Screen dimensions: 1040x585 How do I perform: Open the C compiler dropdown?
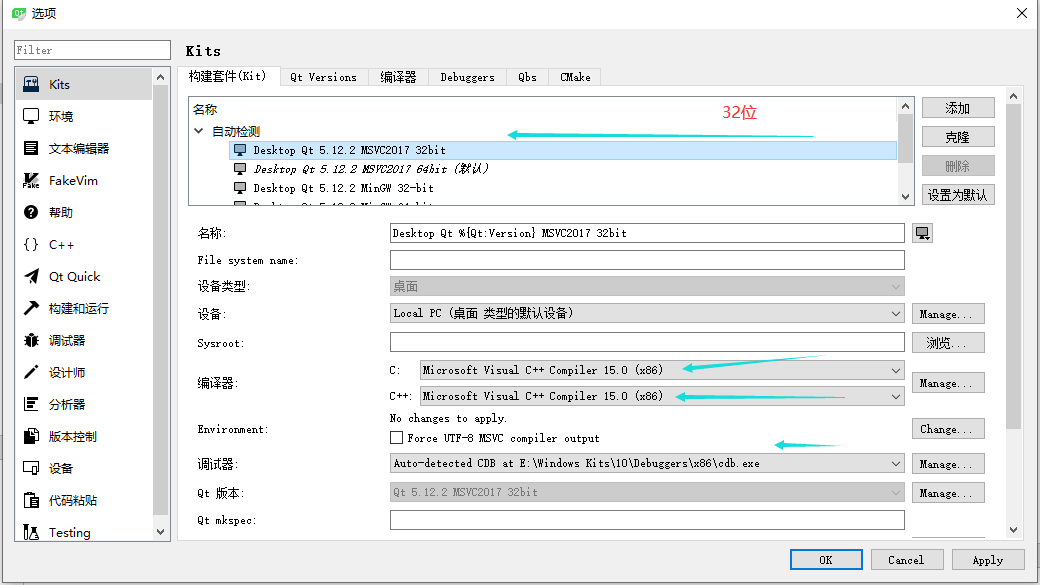point(662,370)
